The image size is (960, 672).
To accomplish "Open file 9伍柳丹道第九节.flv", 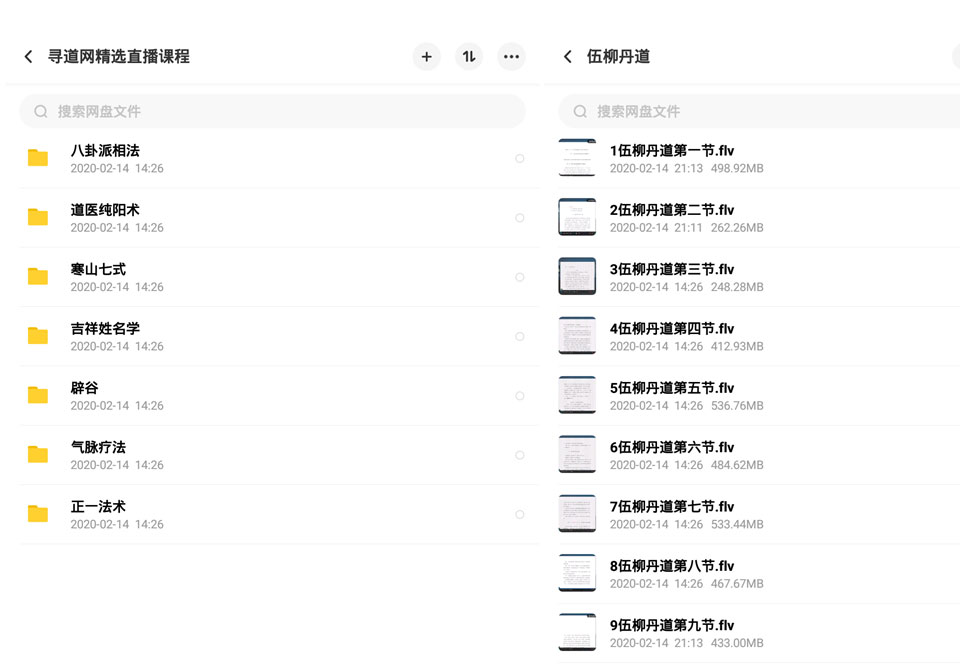I will click(759, 633).
